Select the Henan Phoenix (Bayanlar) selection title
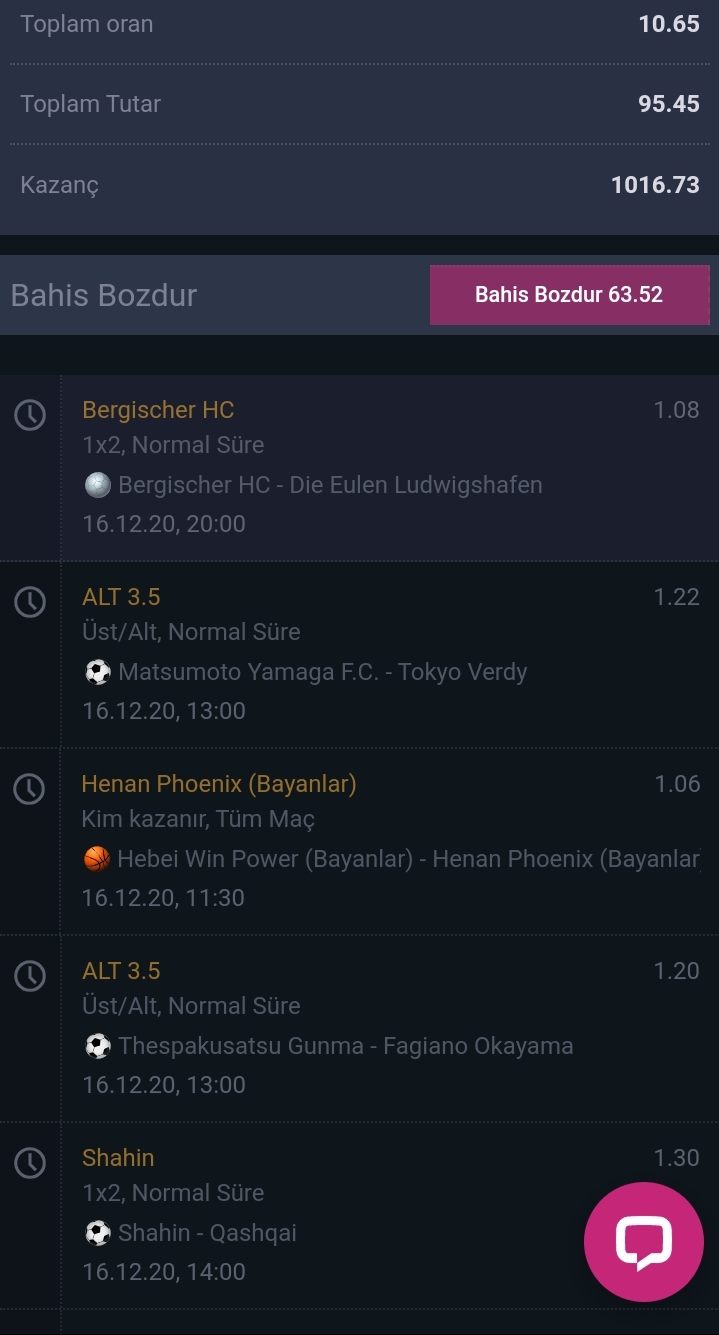This screenshot has height=1335, width=719. [x=219, y=784]
